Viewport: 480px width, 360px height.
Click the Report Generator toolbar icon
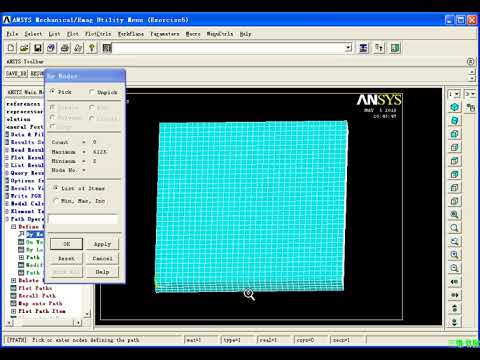pyautogui.click(x=78, y=48)
